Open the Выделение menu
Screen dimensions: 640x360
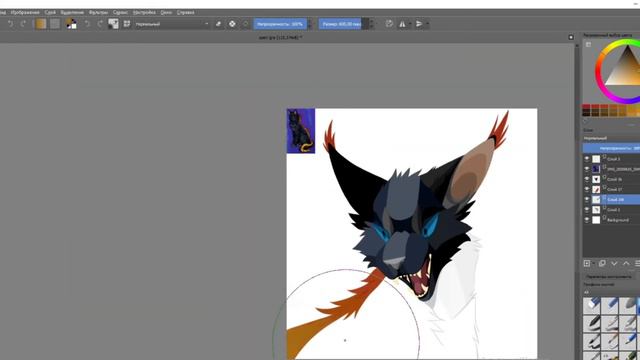click(x=72, y=12)
